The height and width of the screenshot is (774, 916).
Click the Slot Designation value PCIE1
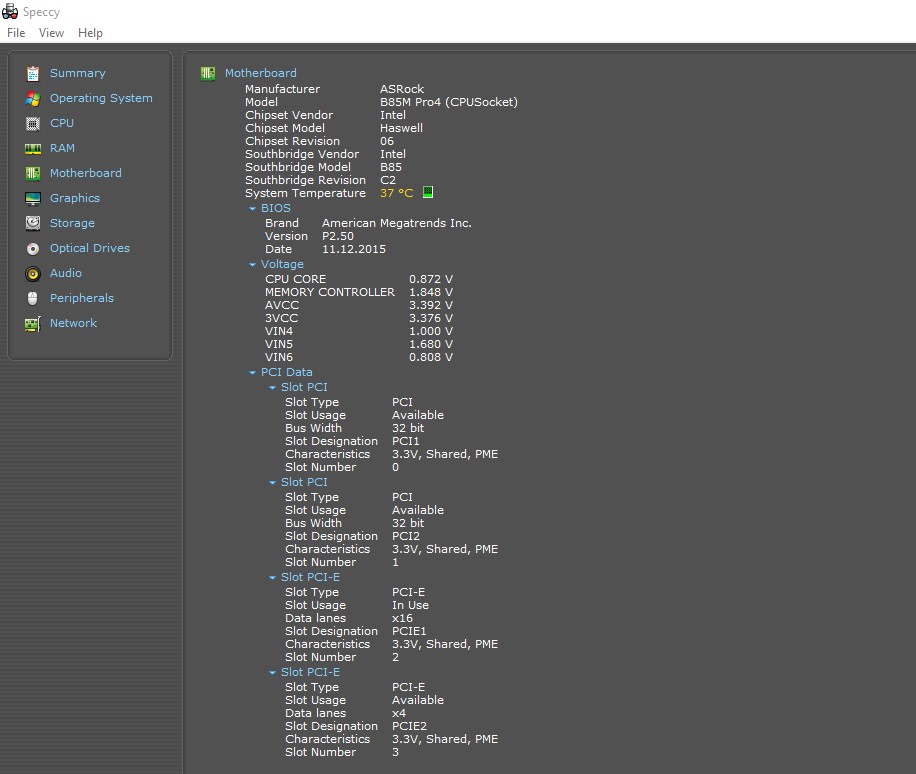point(409,631)
